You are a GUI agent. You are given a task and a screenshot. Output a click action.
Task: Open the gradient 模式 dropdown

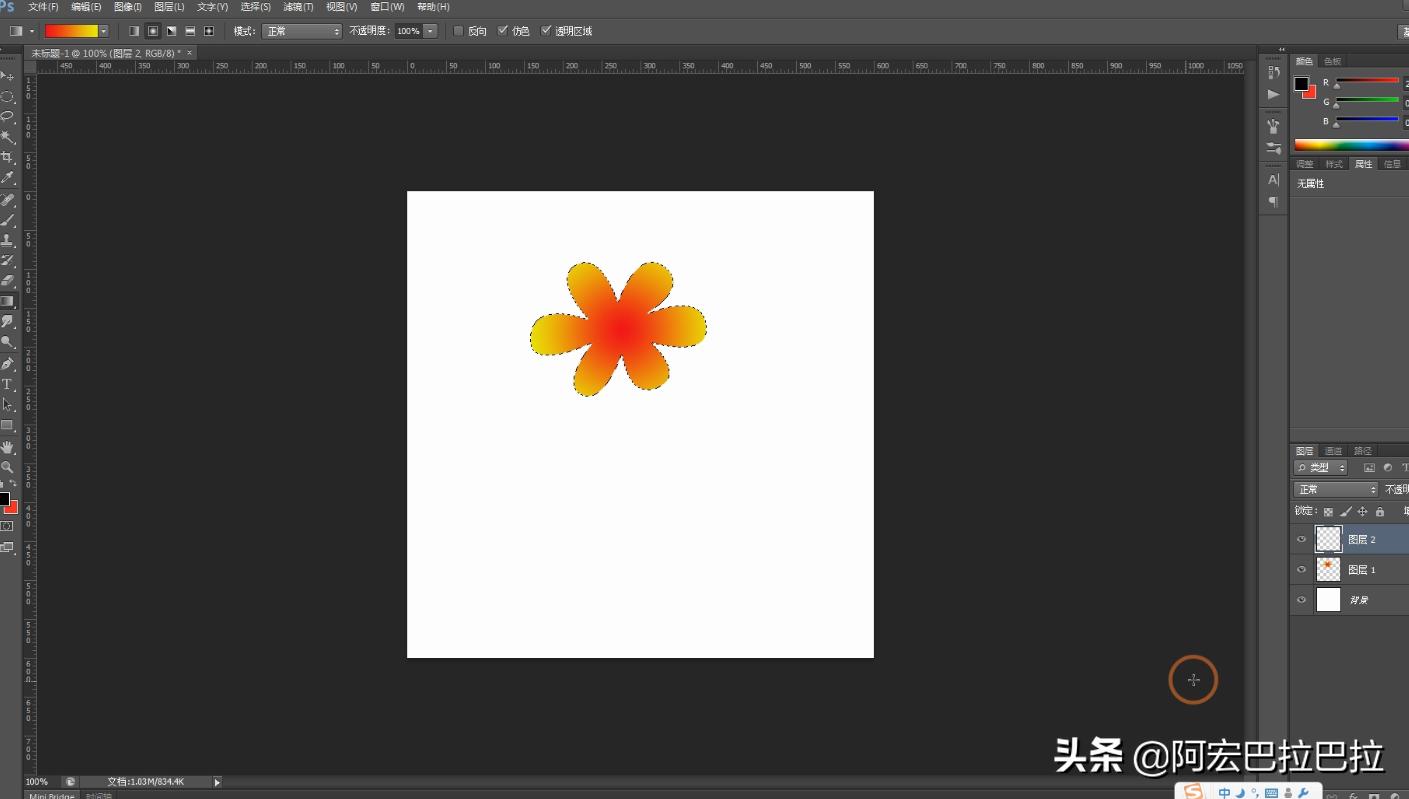coord(300,31)
